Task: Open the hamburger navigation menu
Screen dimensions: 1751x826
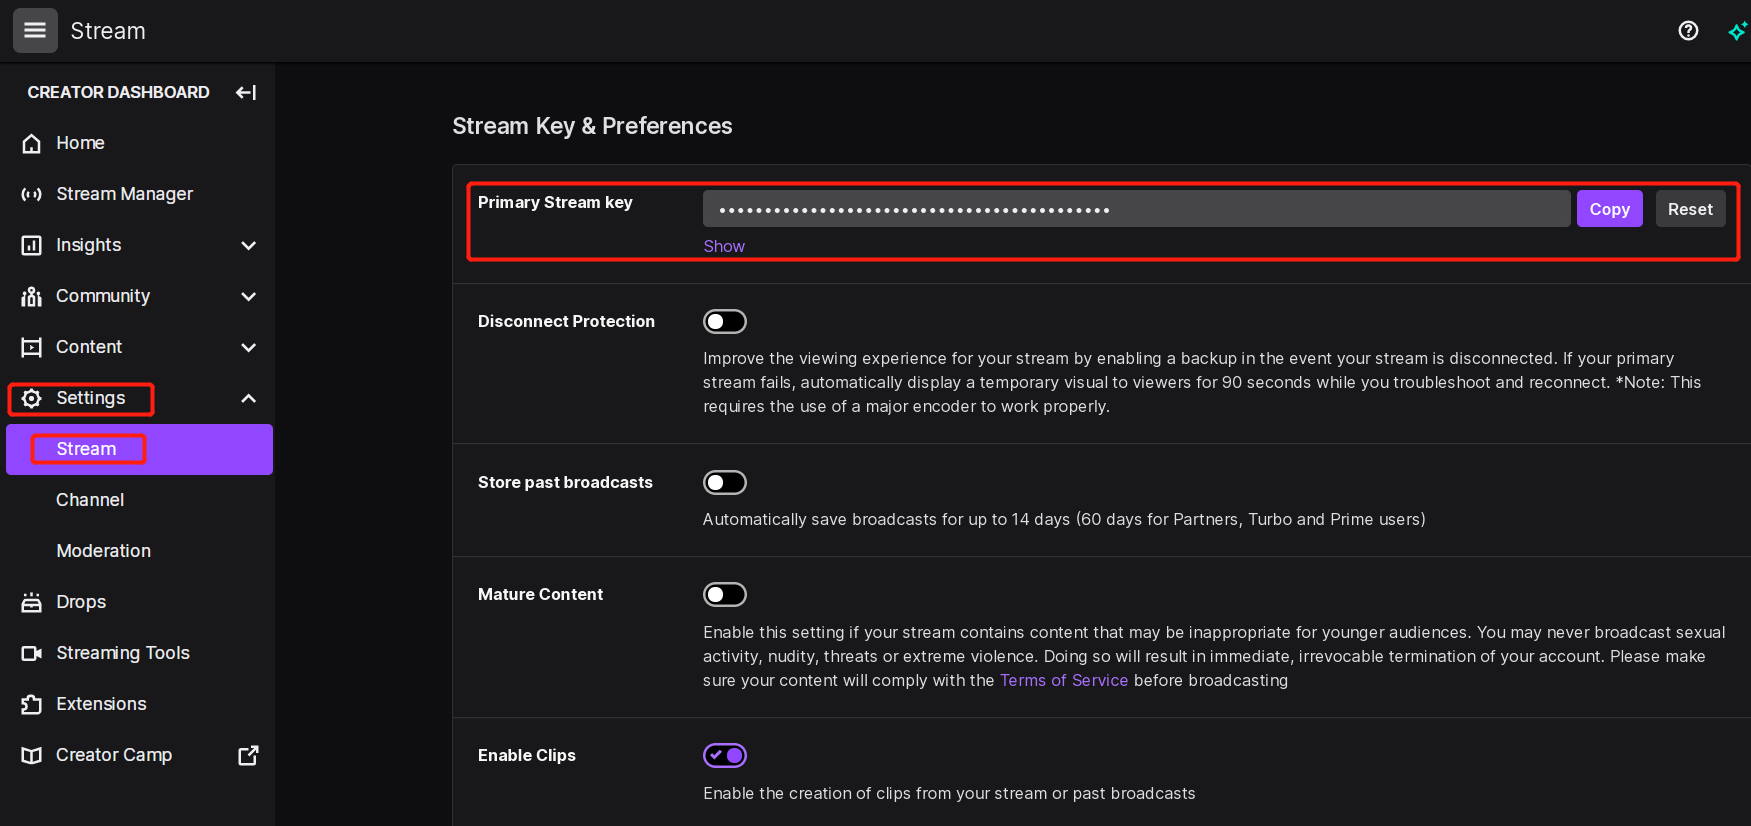Action: pyautogui.click(x=35, y=30)
